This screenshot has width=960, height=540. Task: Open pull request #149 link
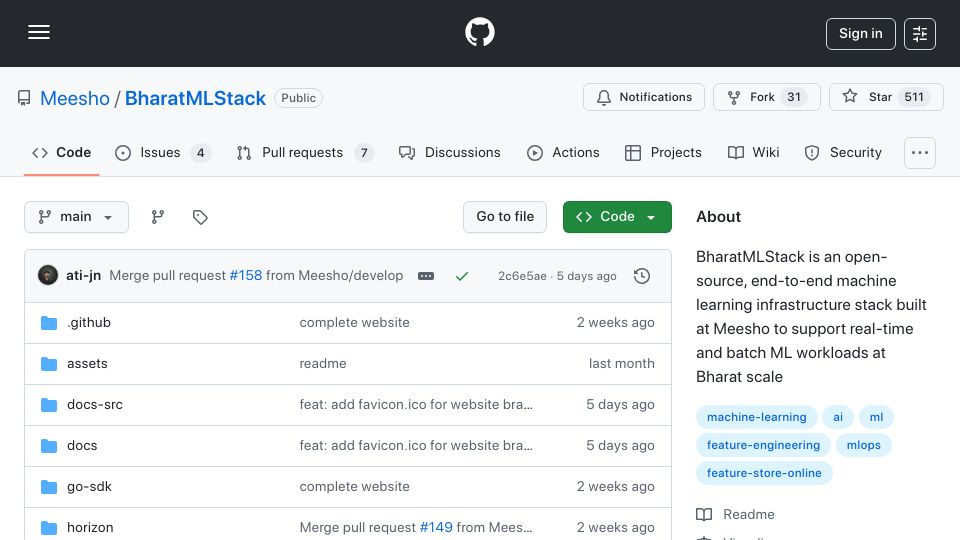pos(436,528)
